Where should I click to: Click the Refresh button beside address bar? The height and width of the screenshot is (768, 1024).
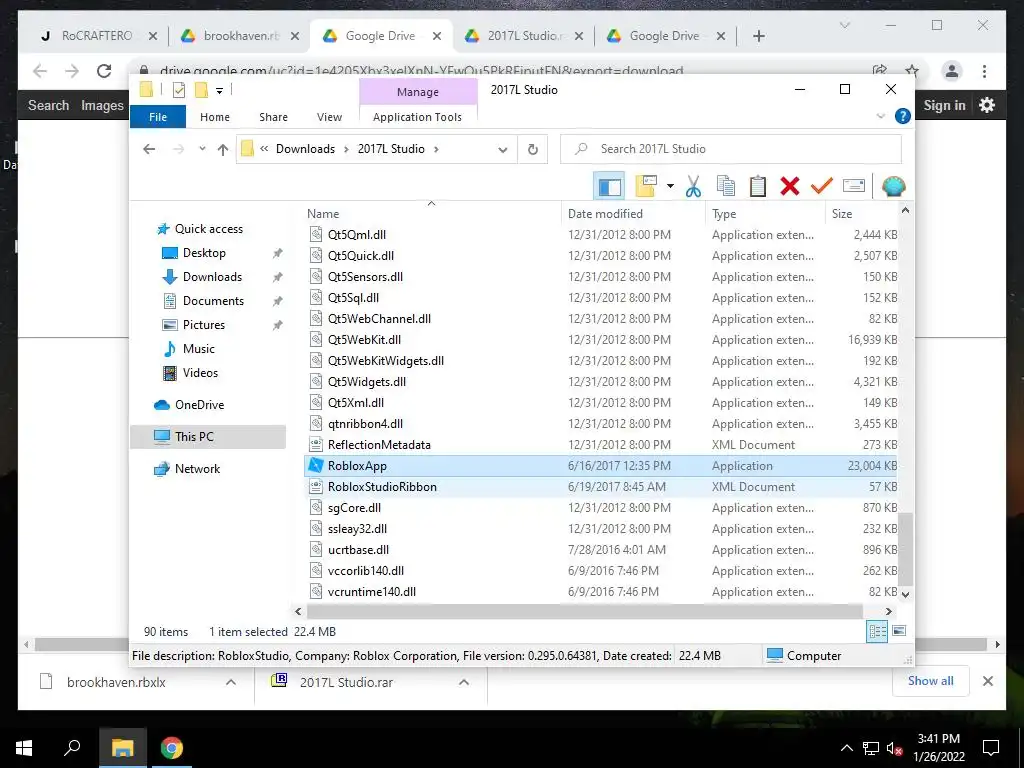533,150
